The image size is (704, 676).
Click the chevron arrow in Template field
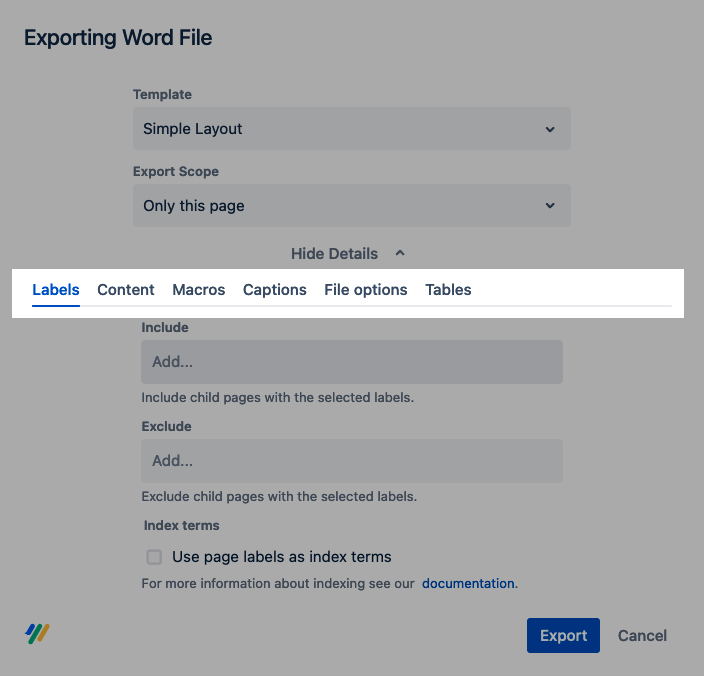[x=550, y=129]
